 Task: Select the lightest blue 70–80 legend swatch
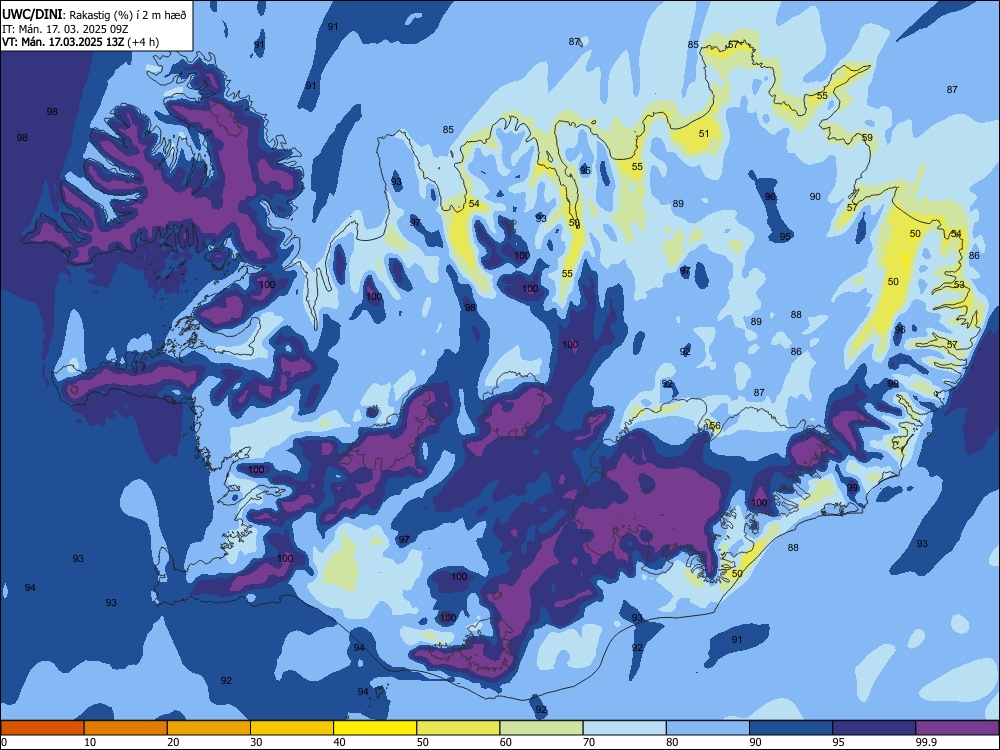[x=624, y=728]
